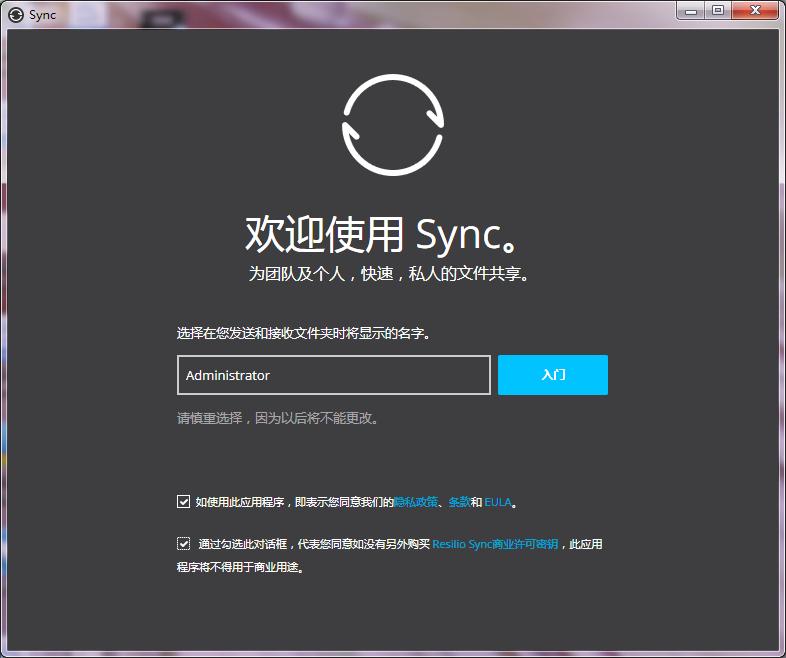Minimize the Sync window
Viewport: 786px width, 658px height.
tap(691, 10)
